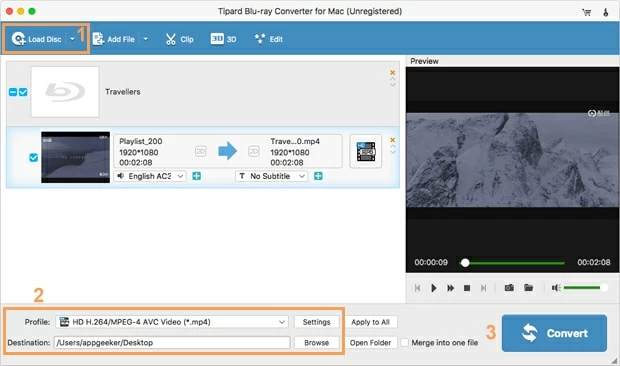The height and width of the screenshot is (366, 620).
Task: Toggle output 2D mode icon
Action: [x=253, y=151]
